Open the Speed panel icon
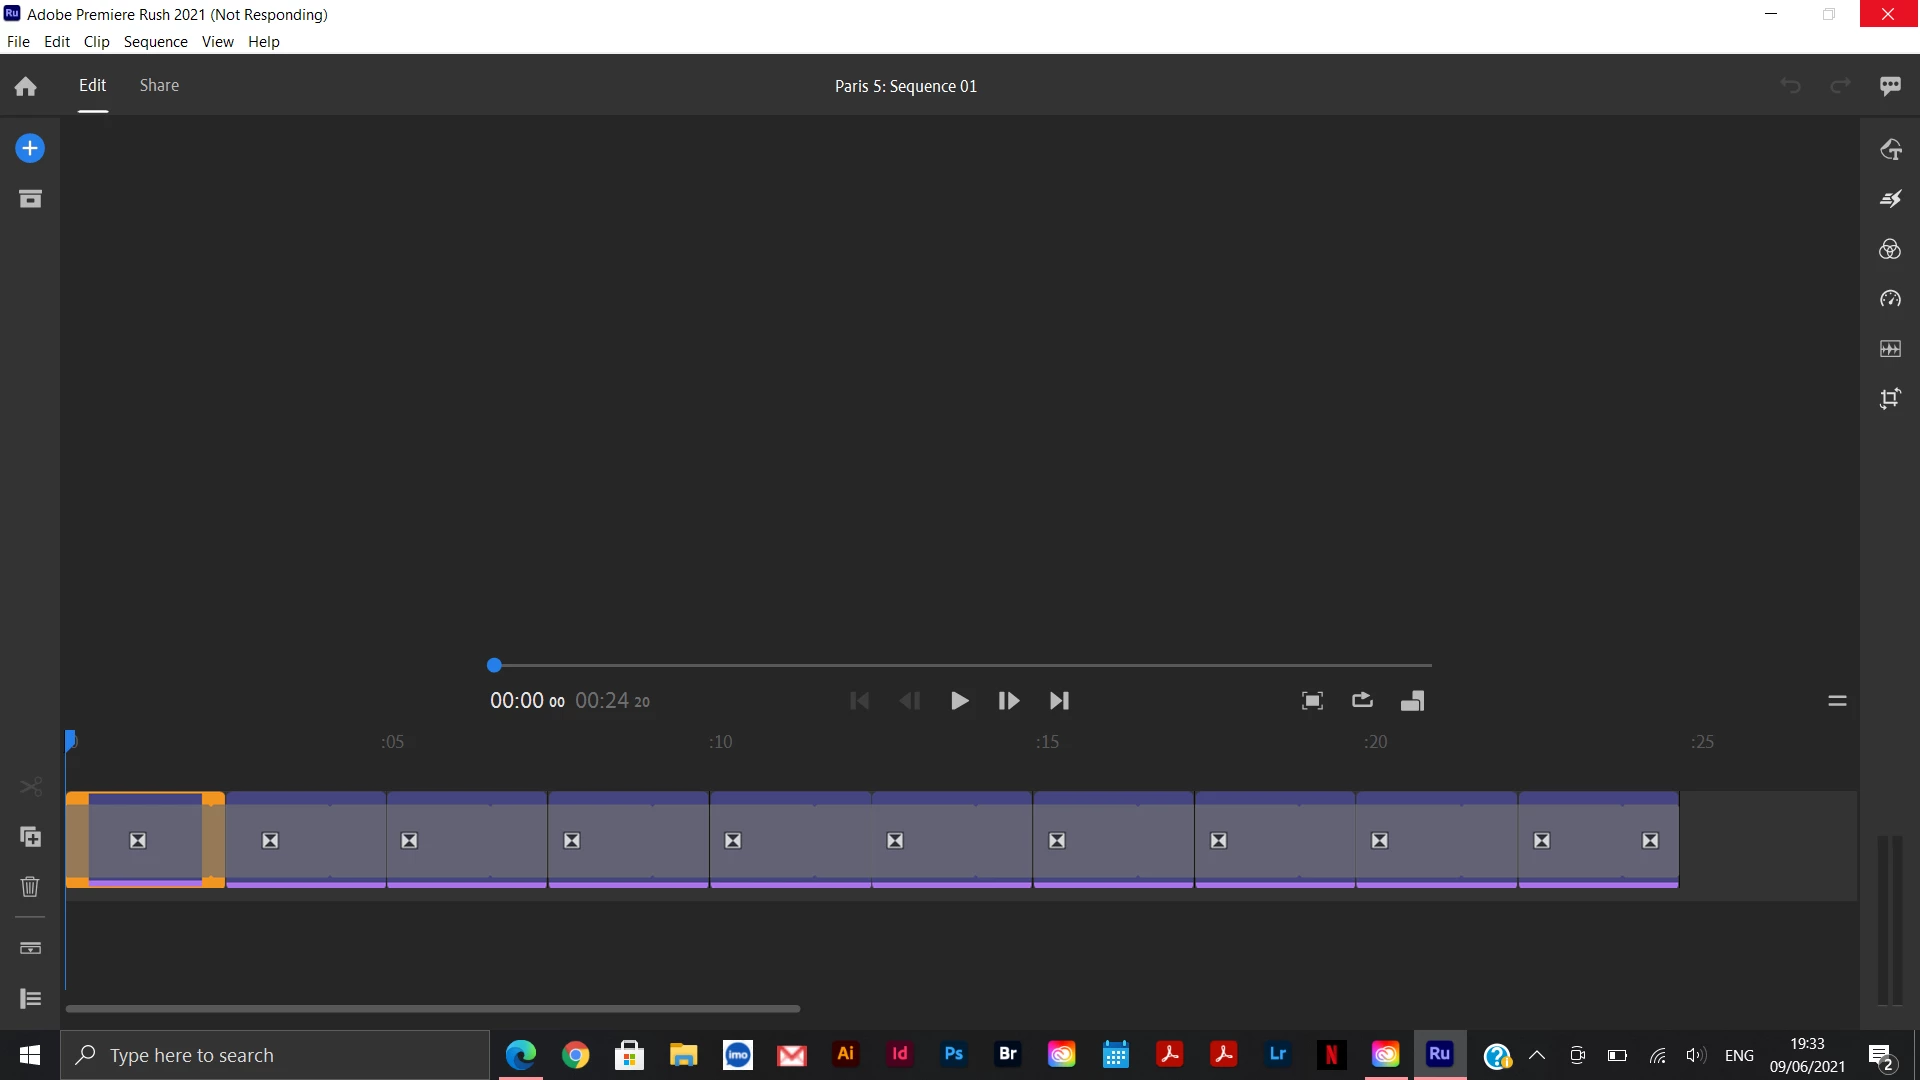The image size is (1920, 1080). (1890, 299)
